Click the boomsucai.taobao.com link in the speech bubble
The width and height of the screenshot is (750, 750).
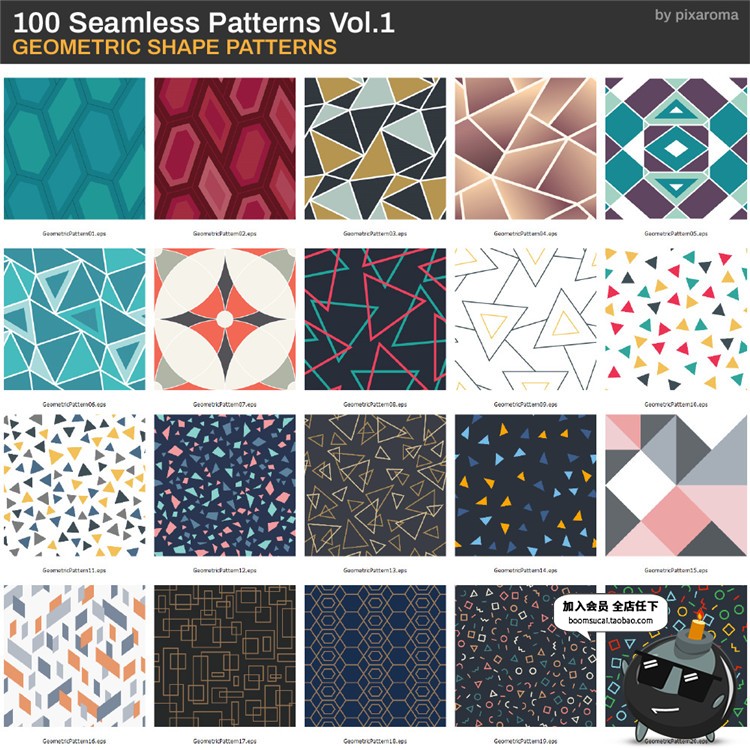click(x=610, y=620)
